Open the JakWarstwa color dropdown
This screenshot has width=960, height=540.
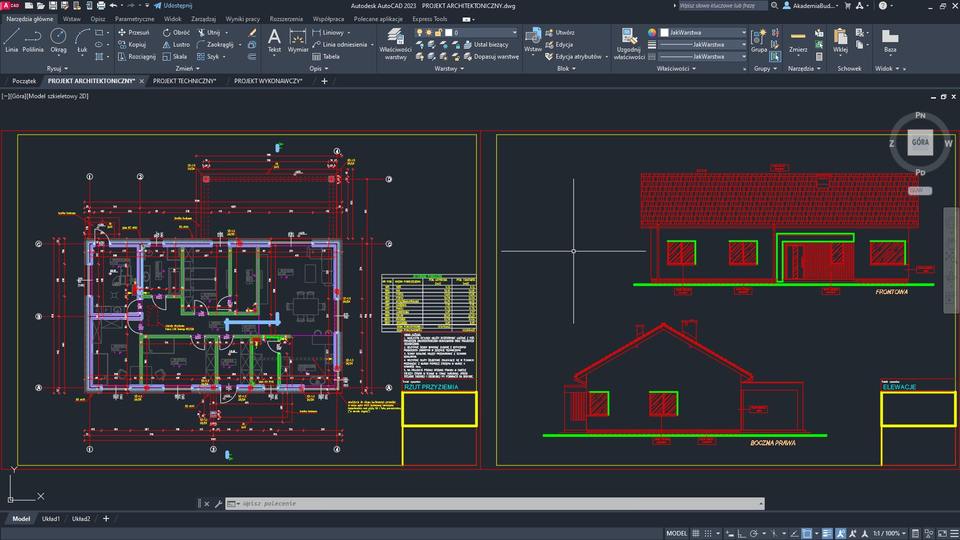tap(702, 32)
